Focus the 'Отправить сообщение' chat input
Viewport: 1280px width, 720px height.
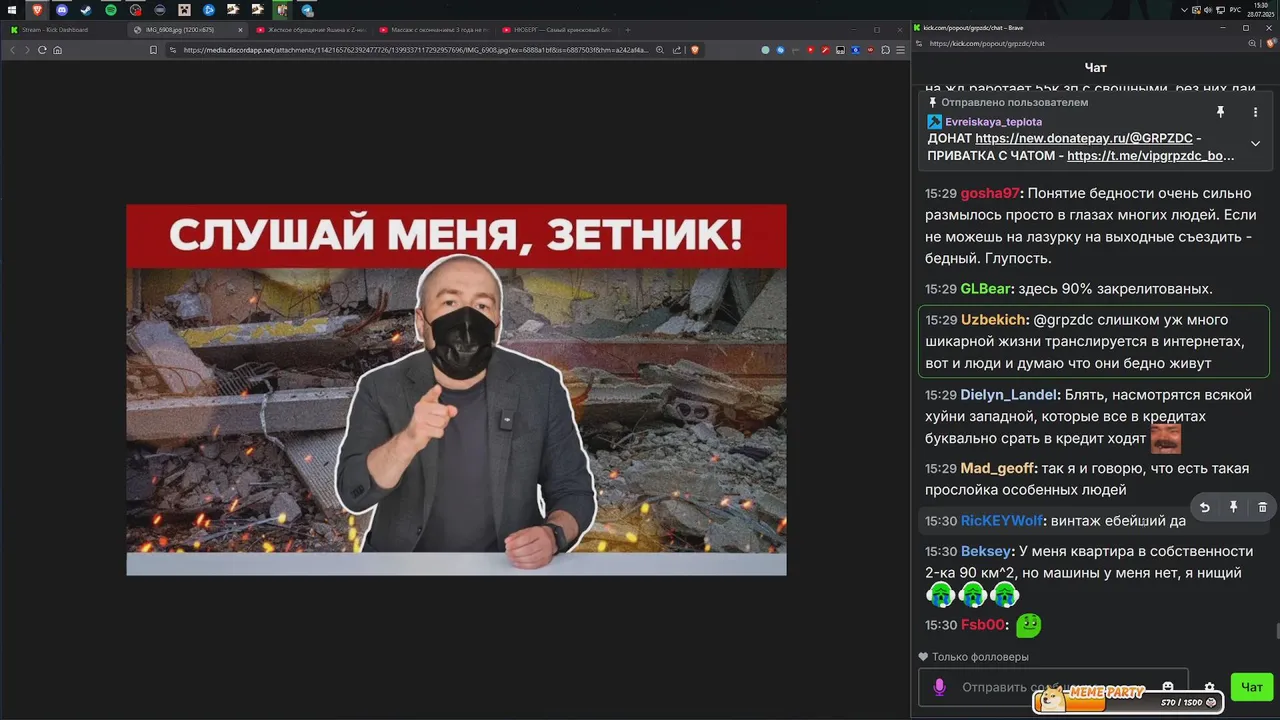1053,687
